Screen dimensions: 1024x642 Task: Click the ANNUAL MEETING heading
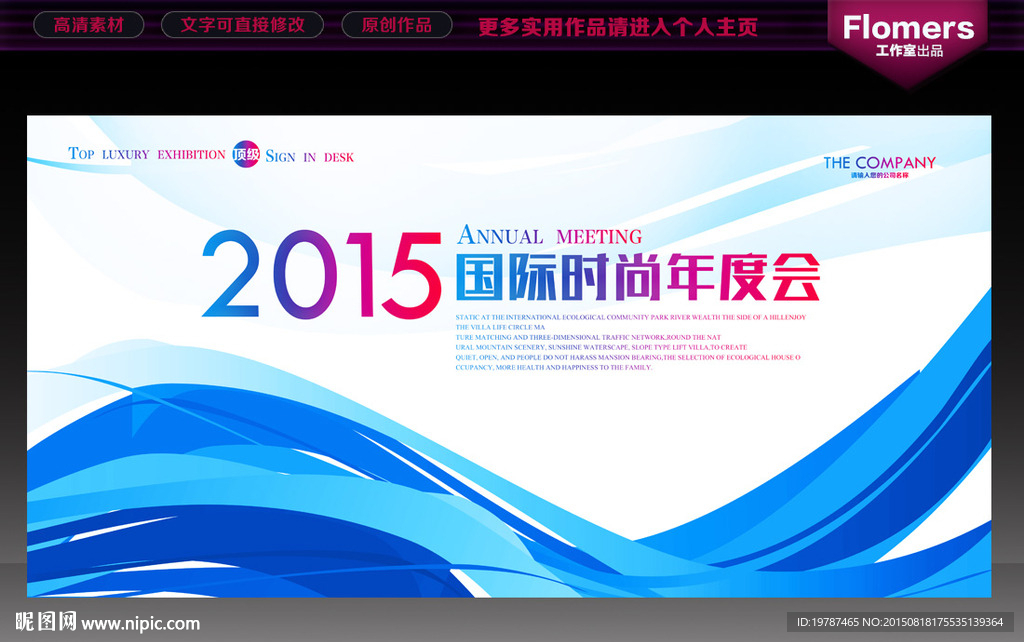[x=549, y=235]
